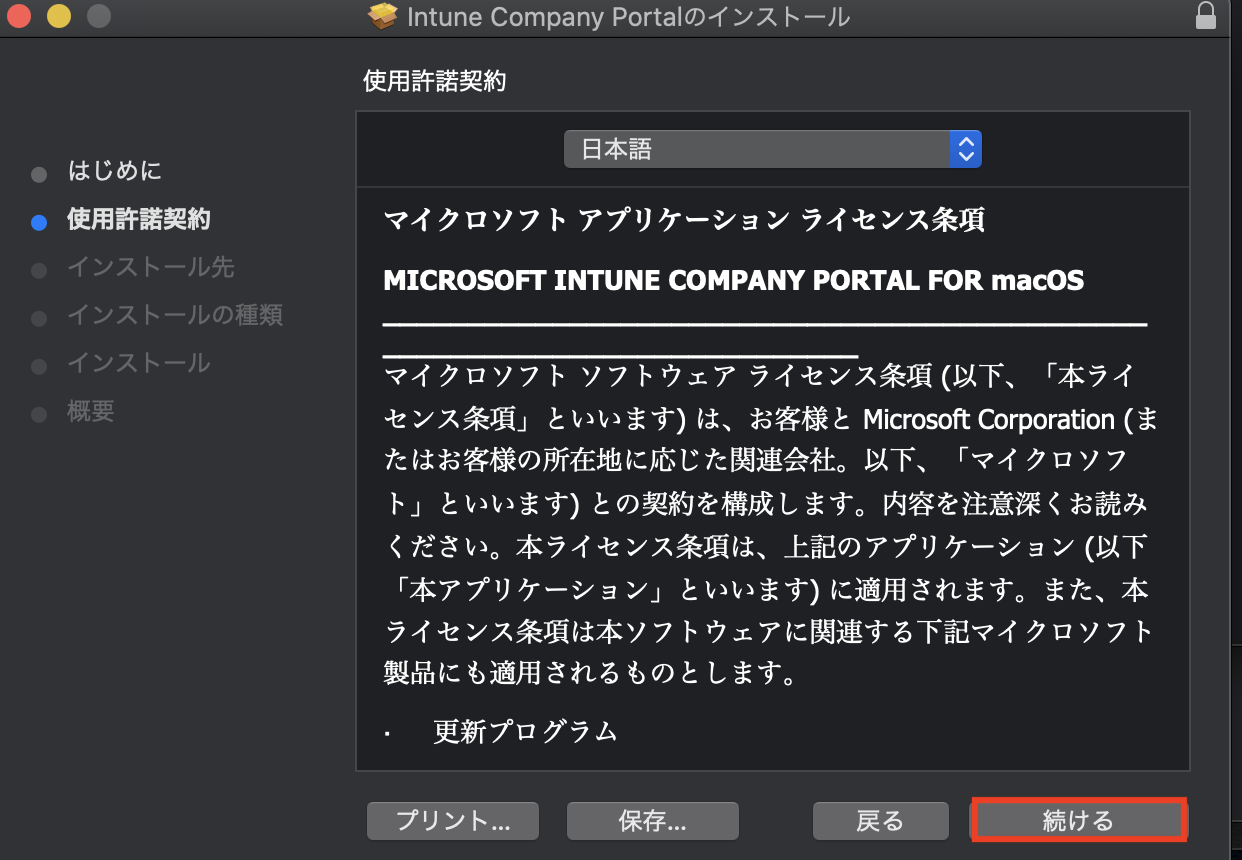Viewport: 1242px width, 860px height.
Task: Click the 戻る (Back) button
Action: tap(880, 821)
